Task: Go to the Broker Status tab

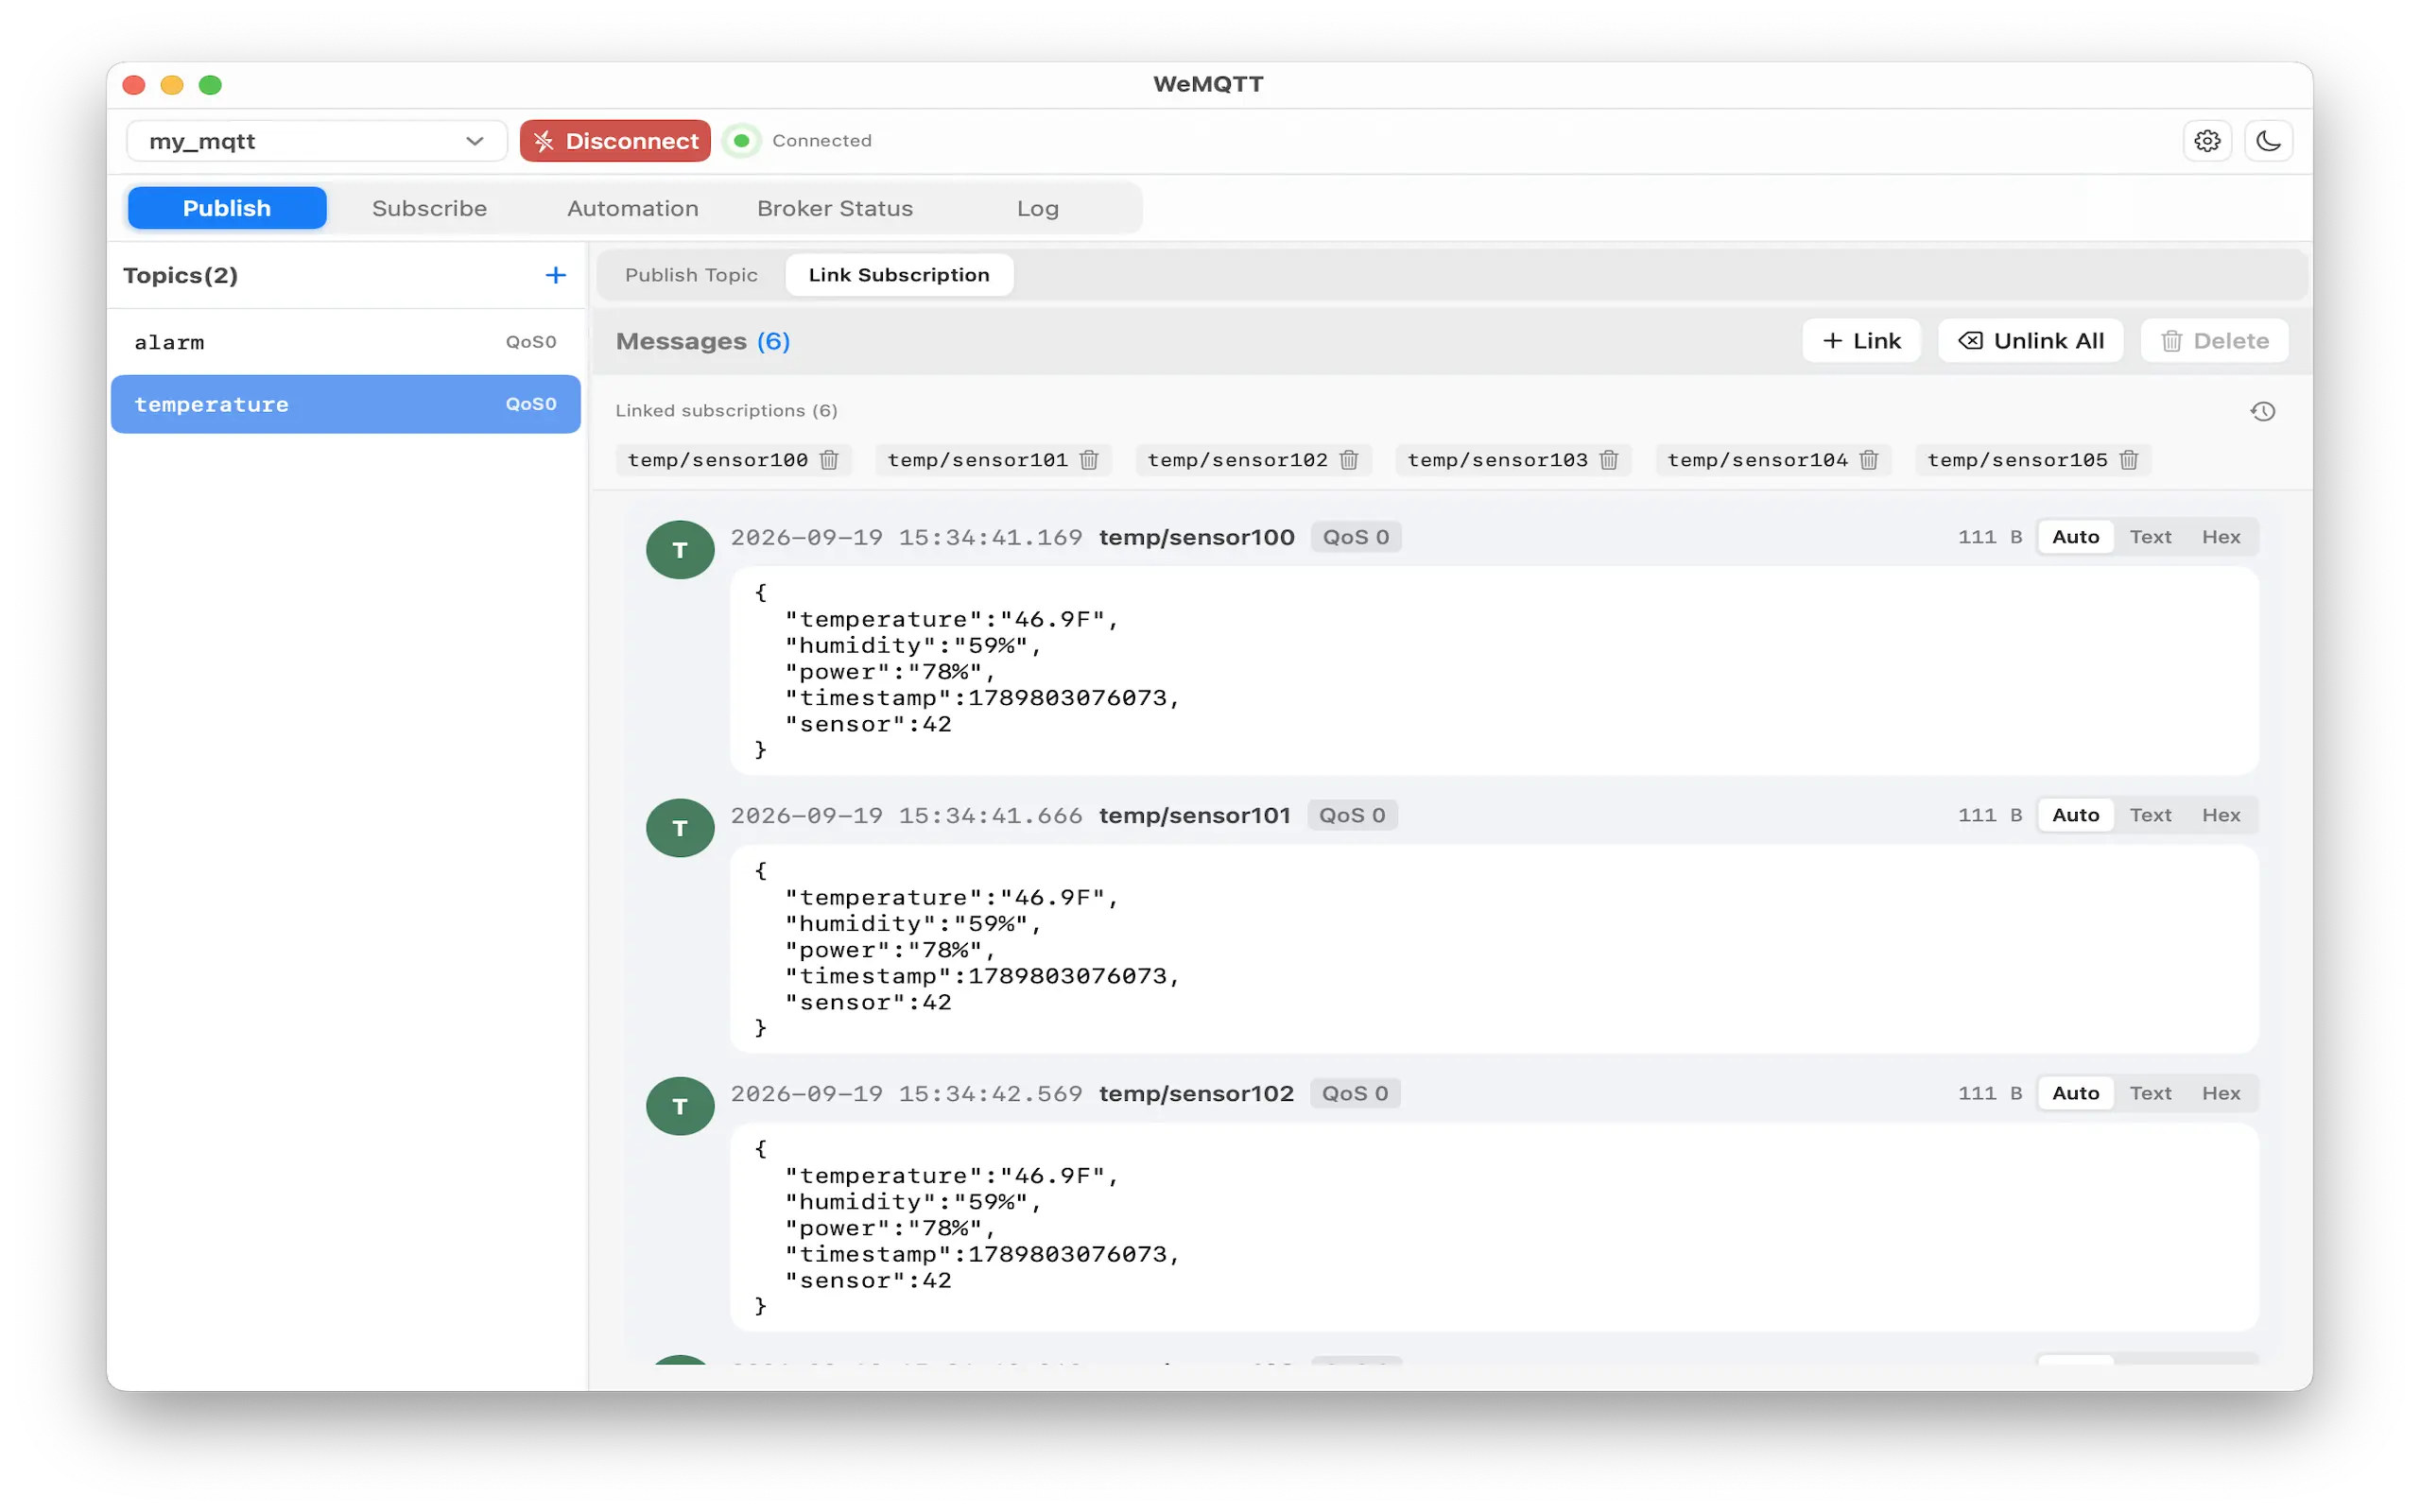Action: click(x=835, y=208)
